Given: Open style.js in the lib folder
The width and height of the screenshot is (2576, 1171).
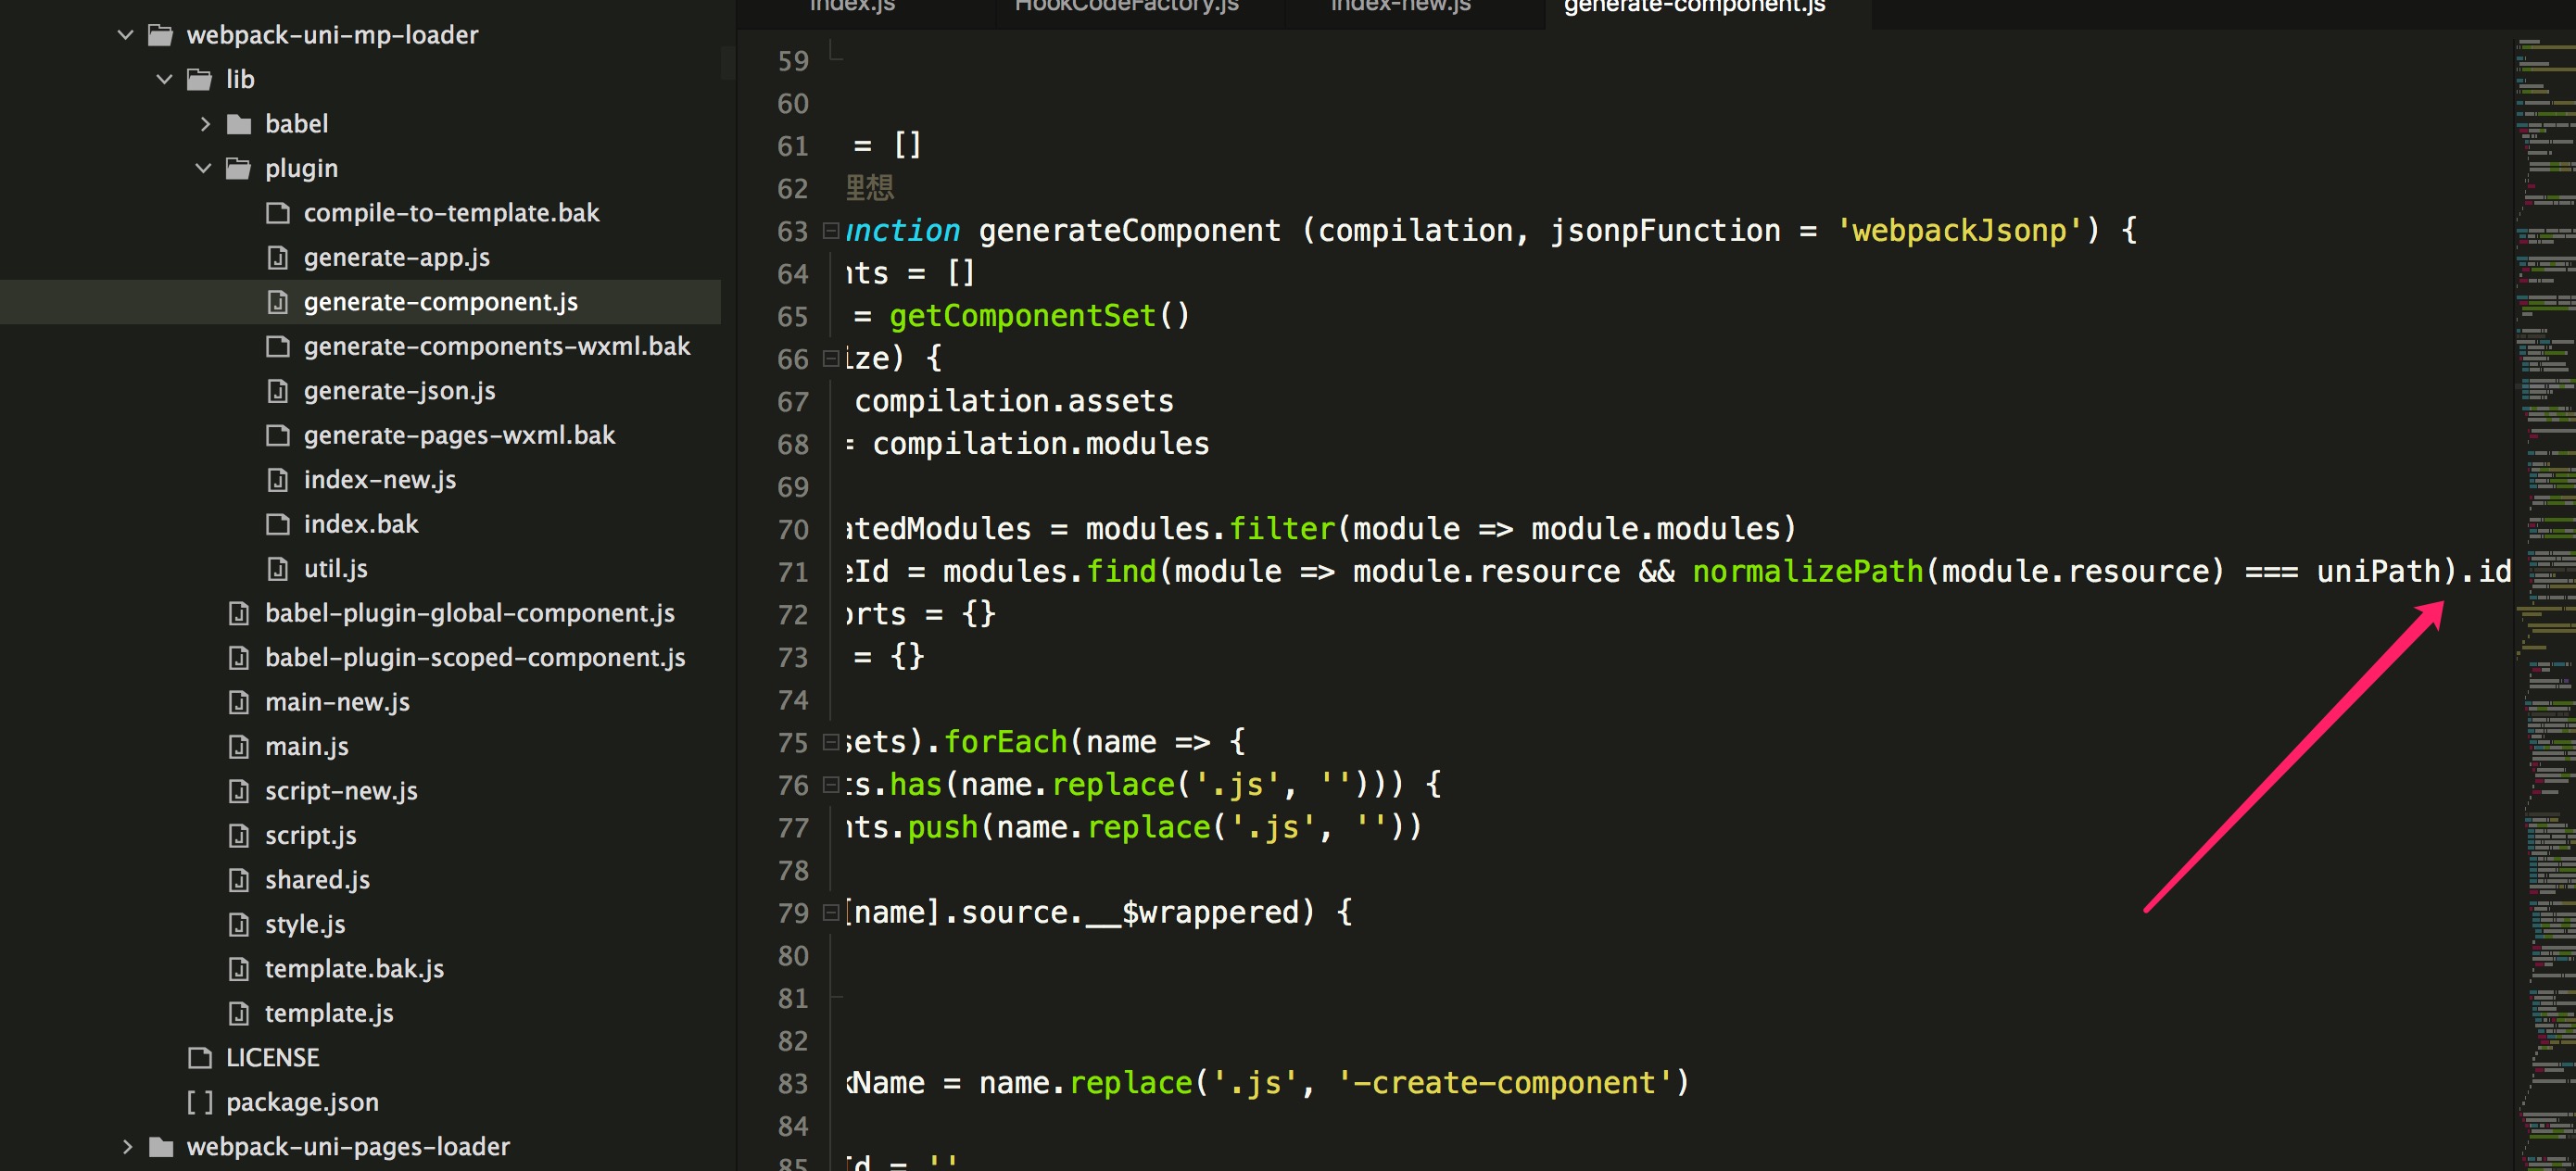Looking at the screenshot, I should 305,925.
